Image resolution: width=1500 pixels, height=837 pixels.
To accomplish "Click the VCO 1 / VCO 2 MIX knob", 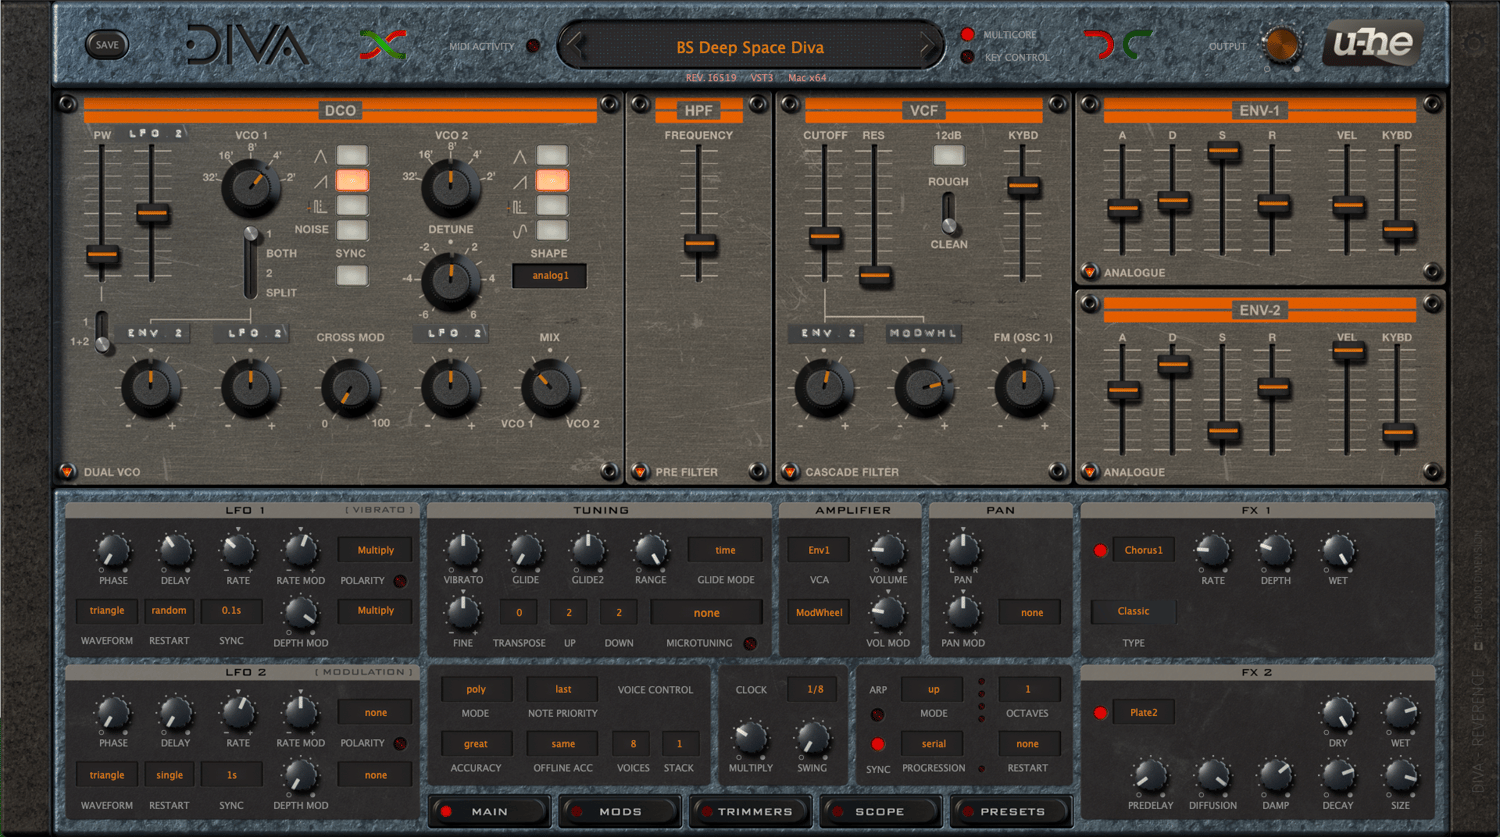I will [550, 388].
